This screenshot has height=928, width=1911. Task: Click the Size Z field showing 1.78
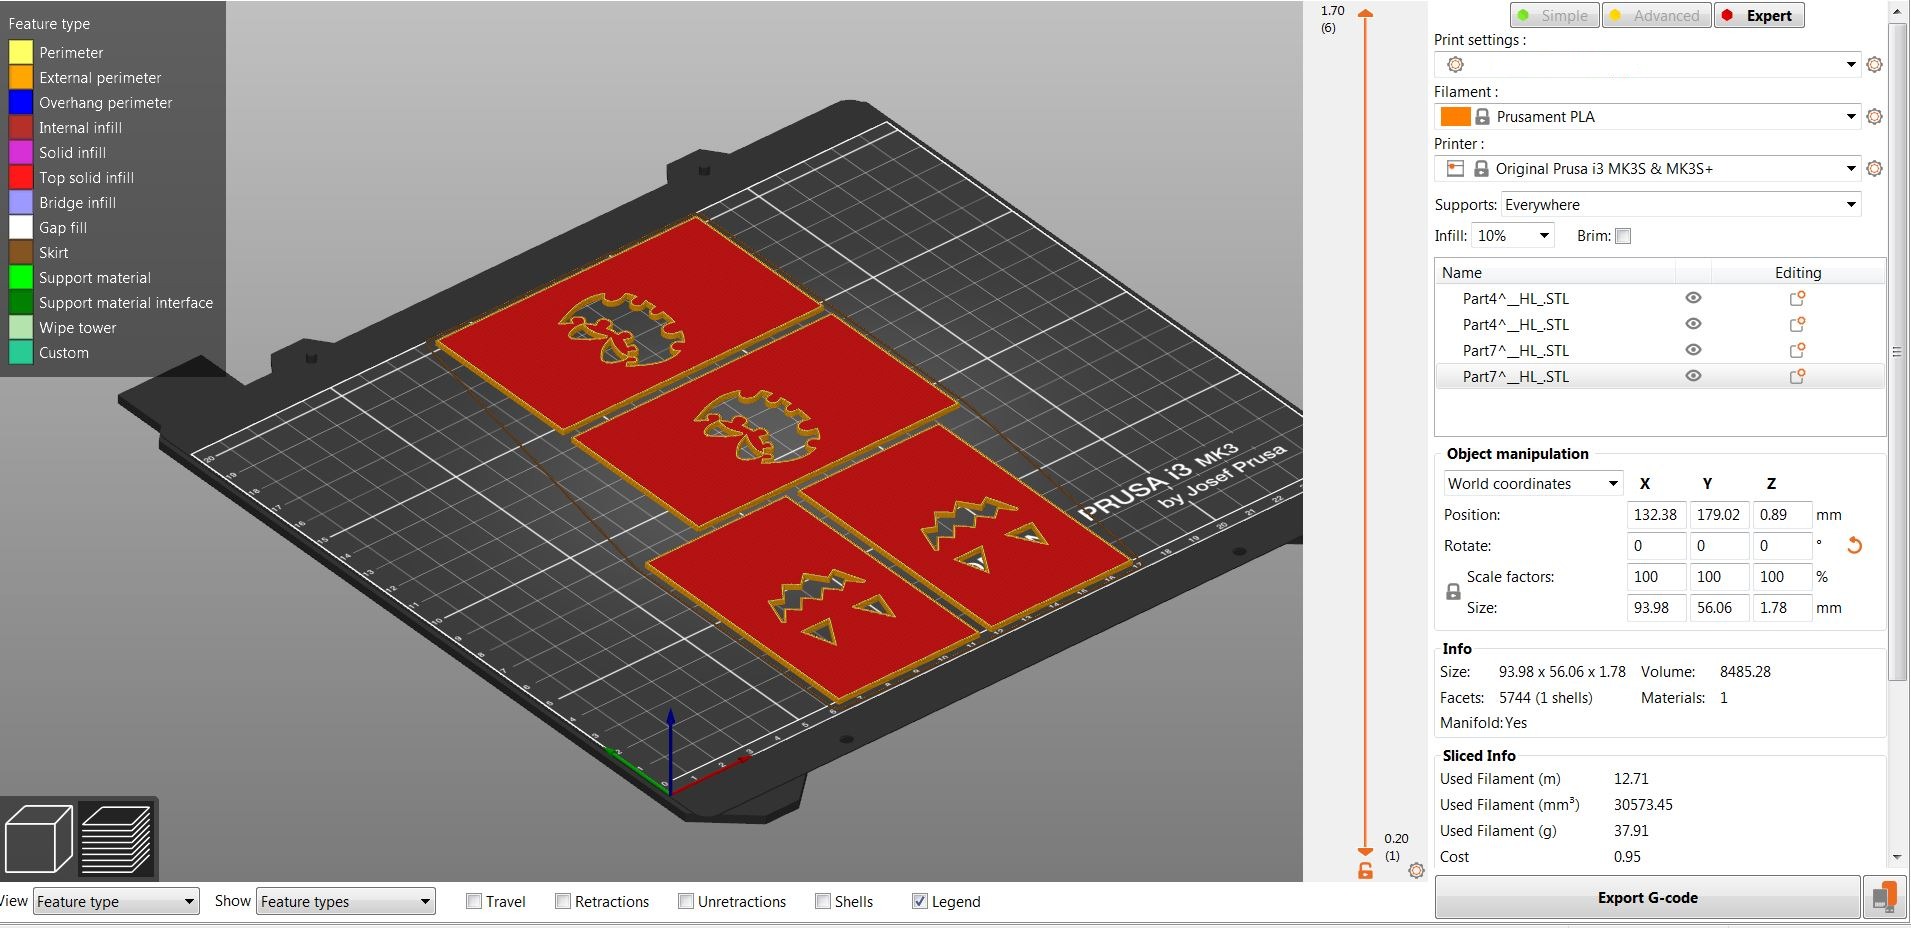1782,608
